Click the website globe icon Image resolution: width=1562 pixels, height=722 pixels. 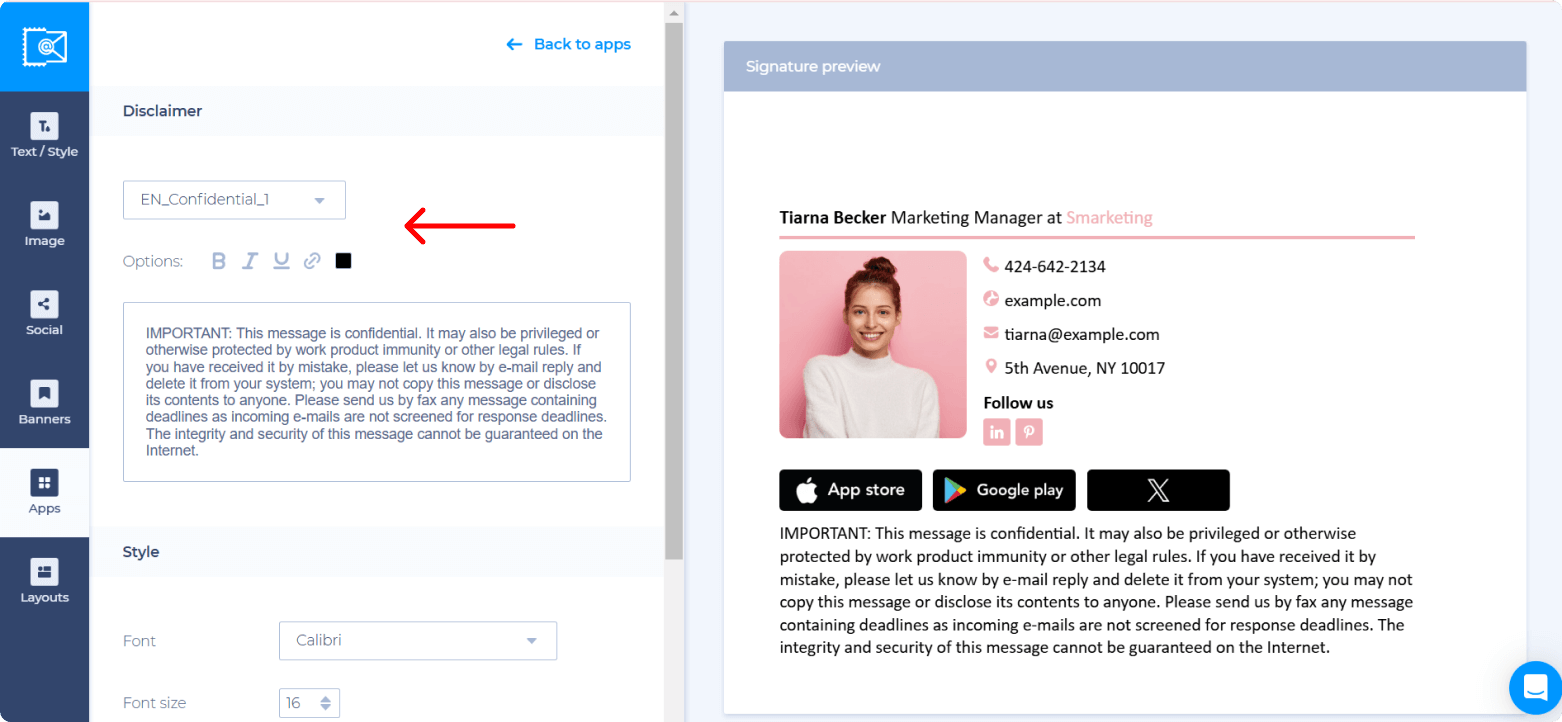[991, 298]
